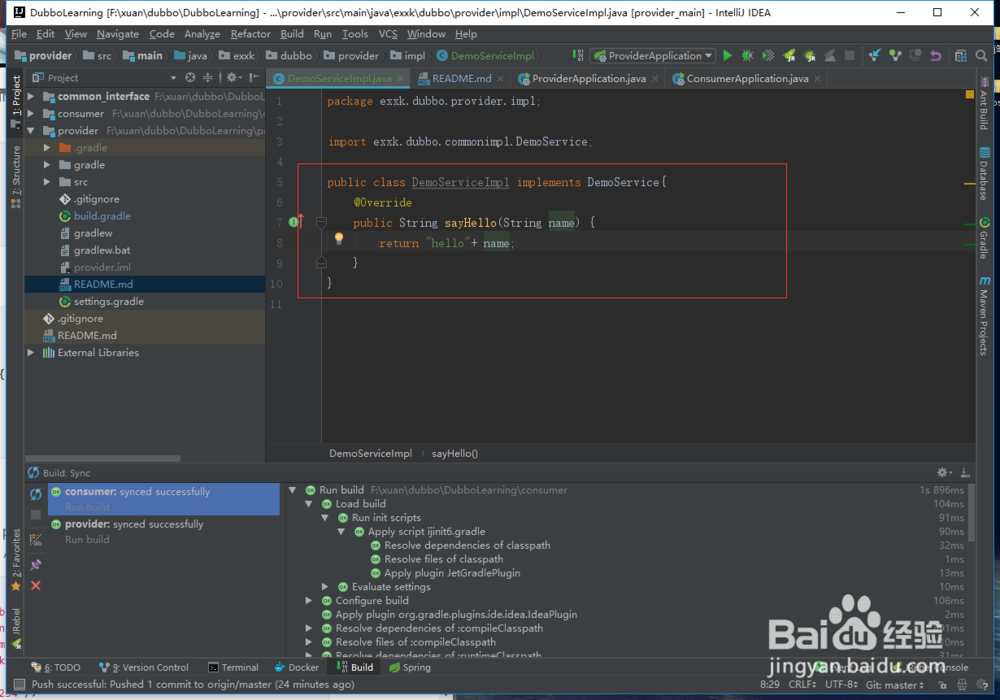Click the Git: master branch widget

point(895,685)
